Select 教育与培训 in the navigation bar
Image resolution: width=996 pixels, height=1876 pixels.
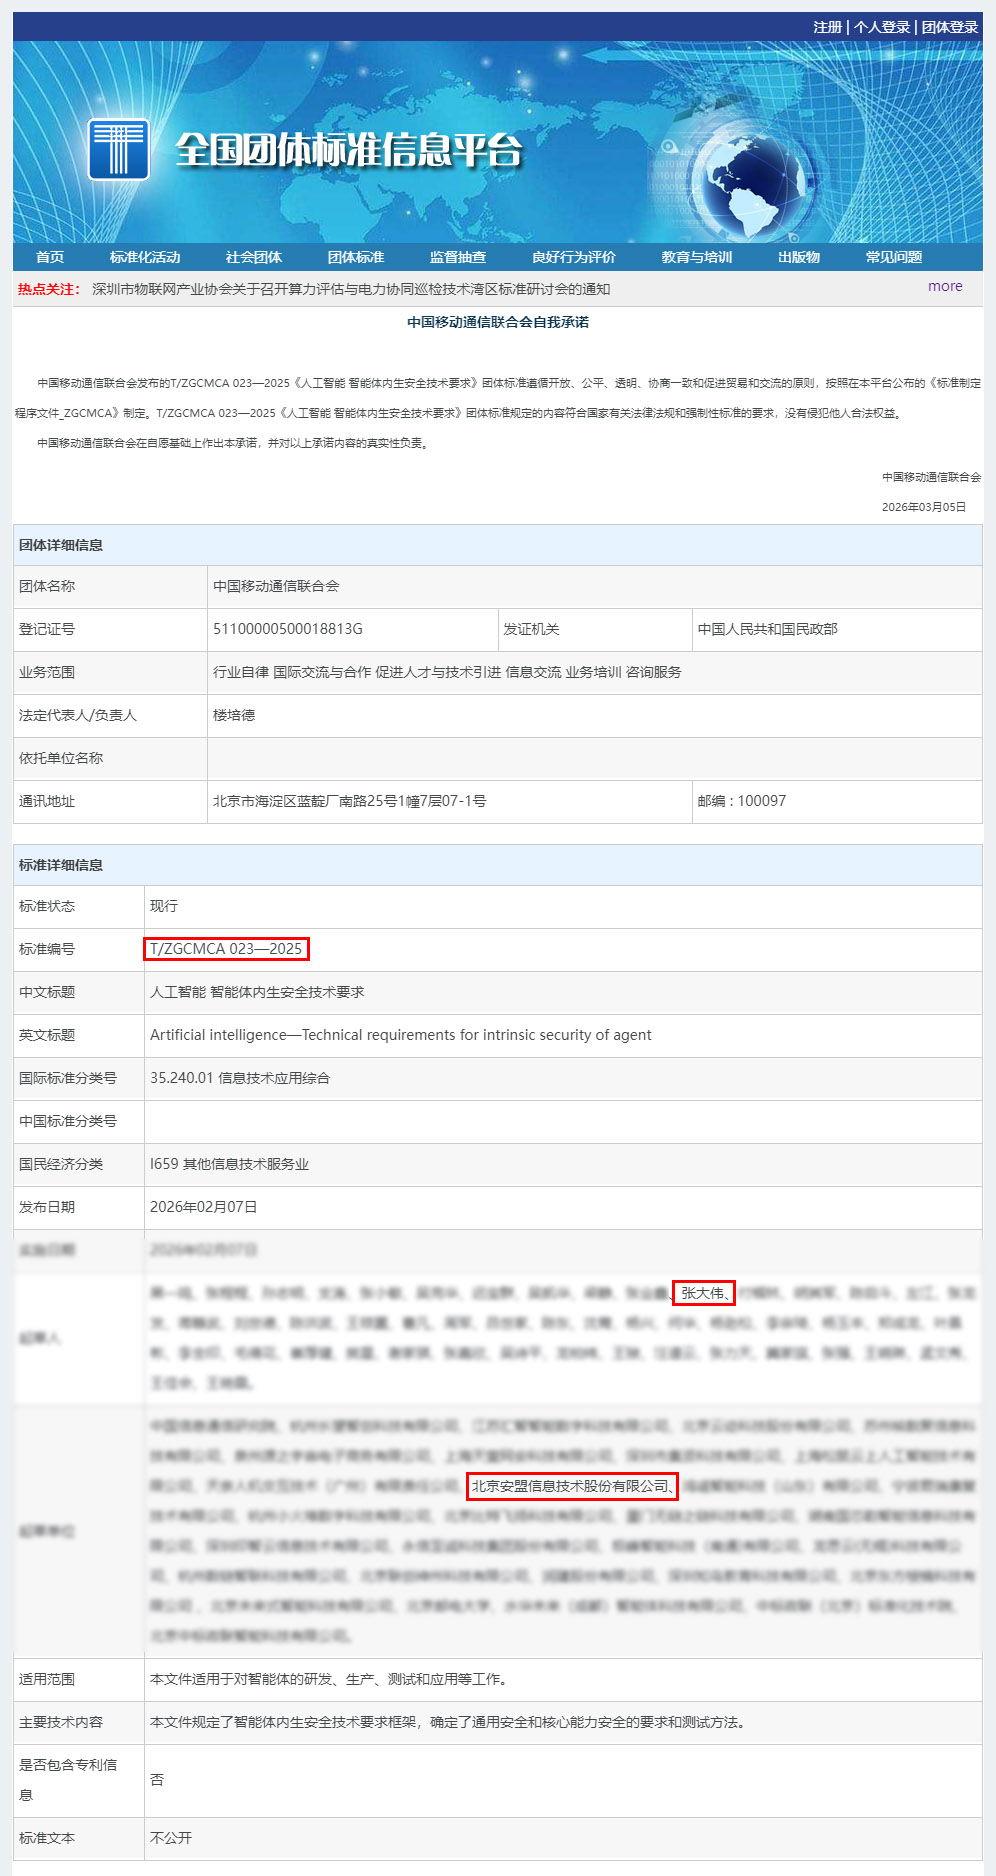coord(697,257)
